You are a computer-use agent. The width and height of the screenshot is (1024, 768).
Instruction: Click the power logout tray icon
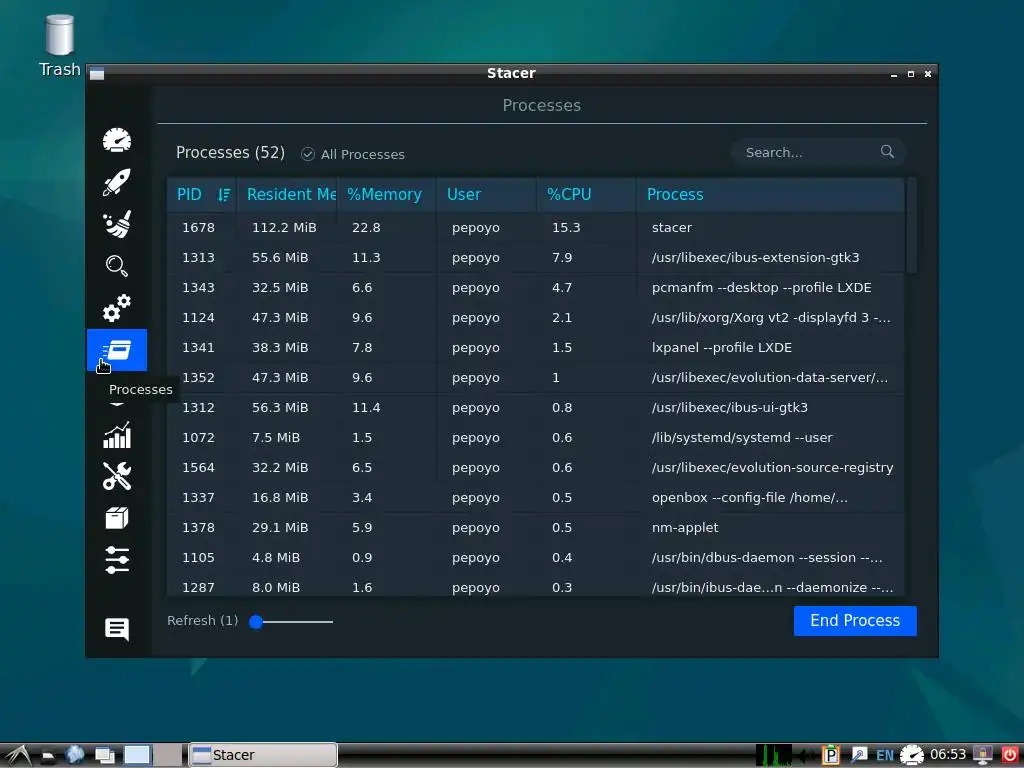point(1010,755)
